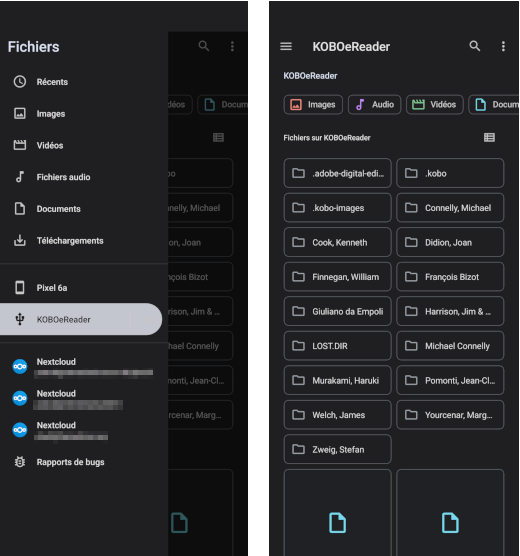The image size is (520, 556).
Task: Open the Giuliano da Empoli folder
Action: click(337, 311)
